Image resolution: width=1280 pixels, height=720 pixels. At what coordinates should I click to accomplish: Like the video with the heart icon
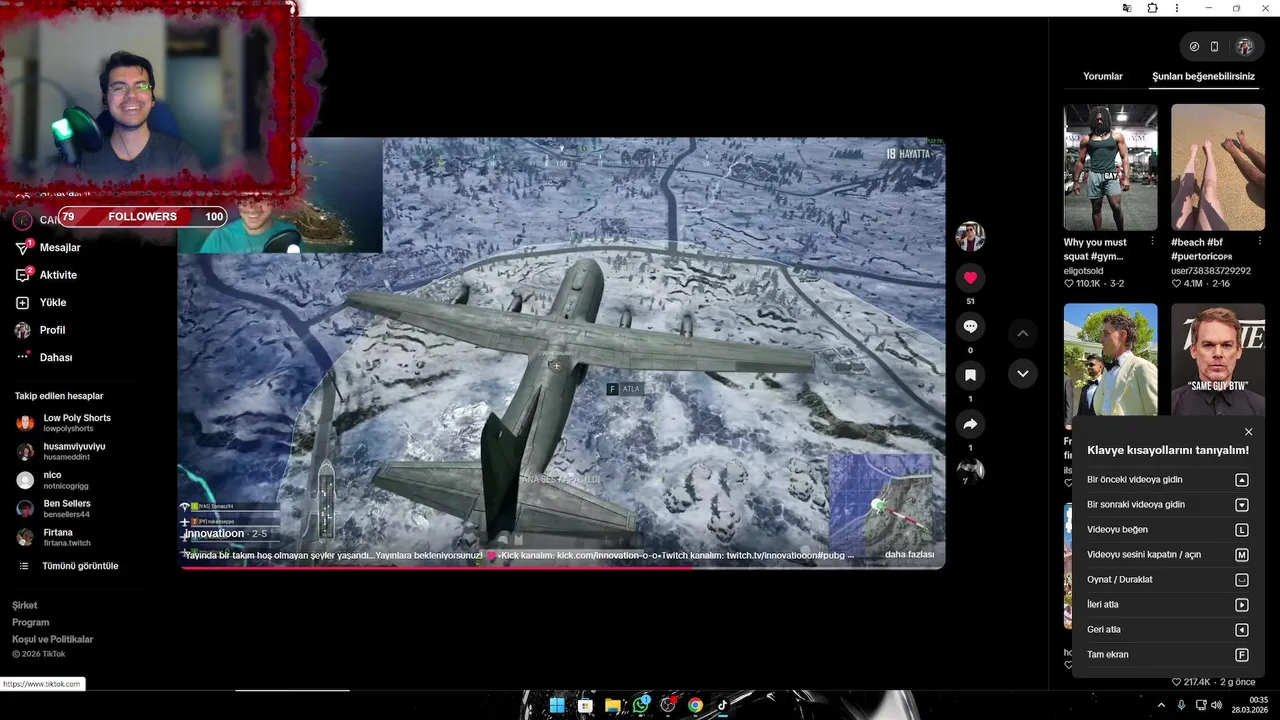tap(970, 278)
